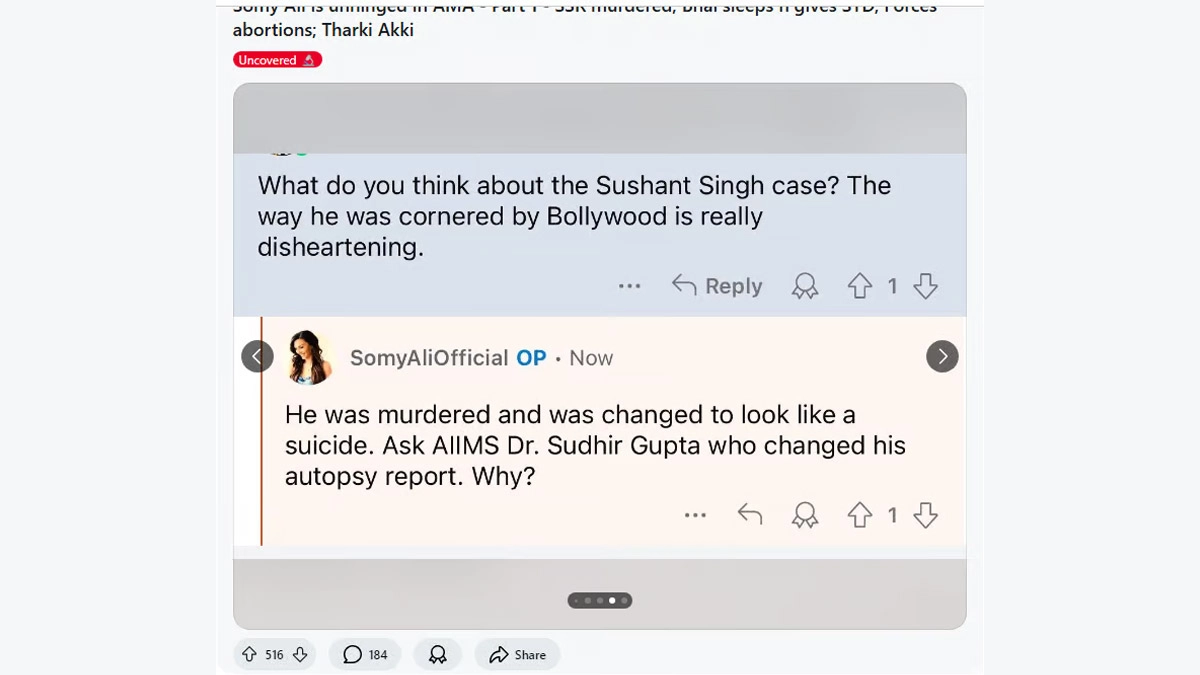Upvote the Sushant Singh question comment

(860, 287)
